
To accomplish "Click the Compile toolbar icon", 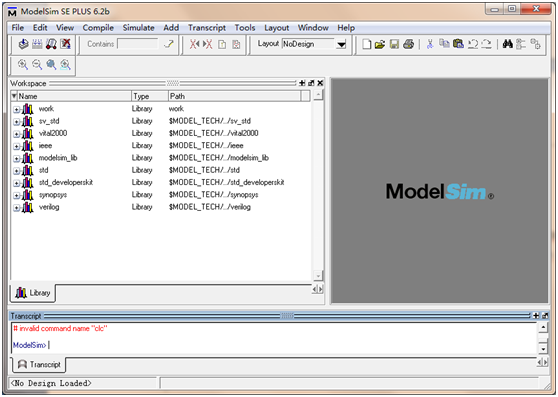I will coord(23,44).
